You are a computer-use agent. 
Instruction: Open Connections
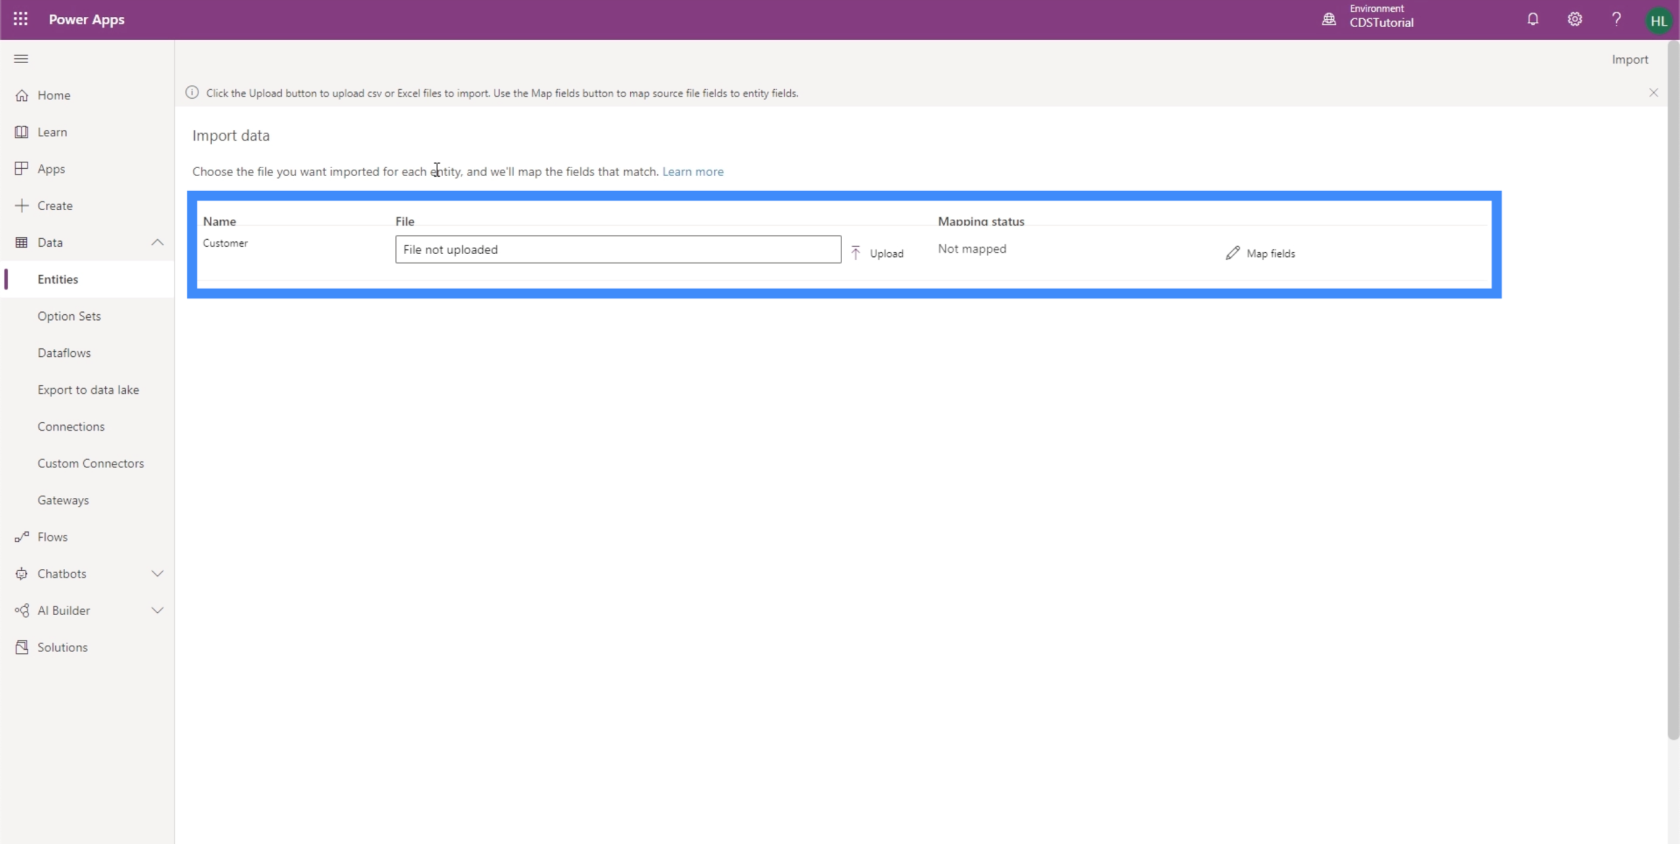coord(71,427)
